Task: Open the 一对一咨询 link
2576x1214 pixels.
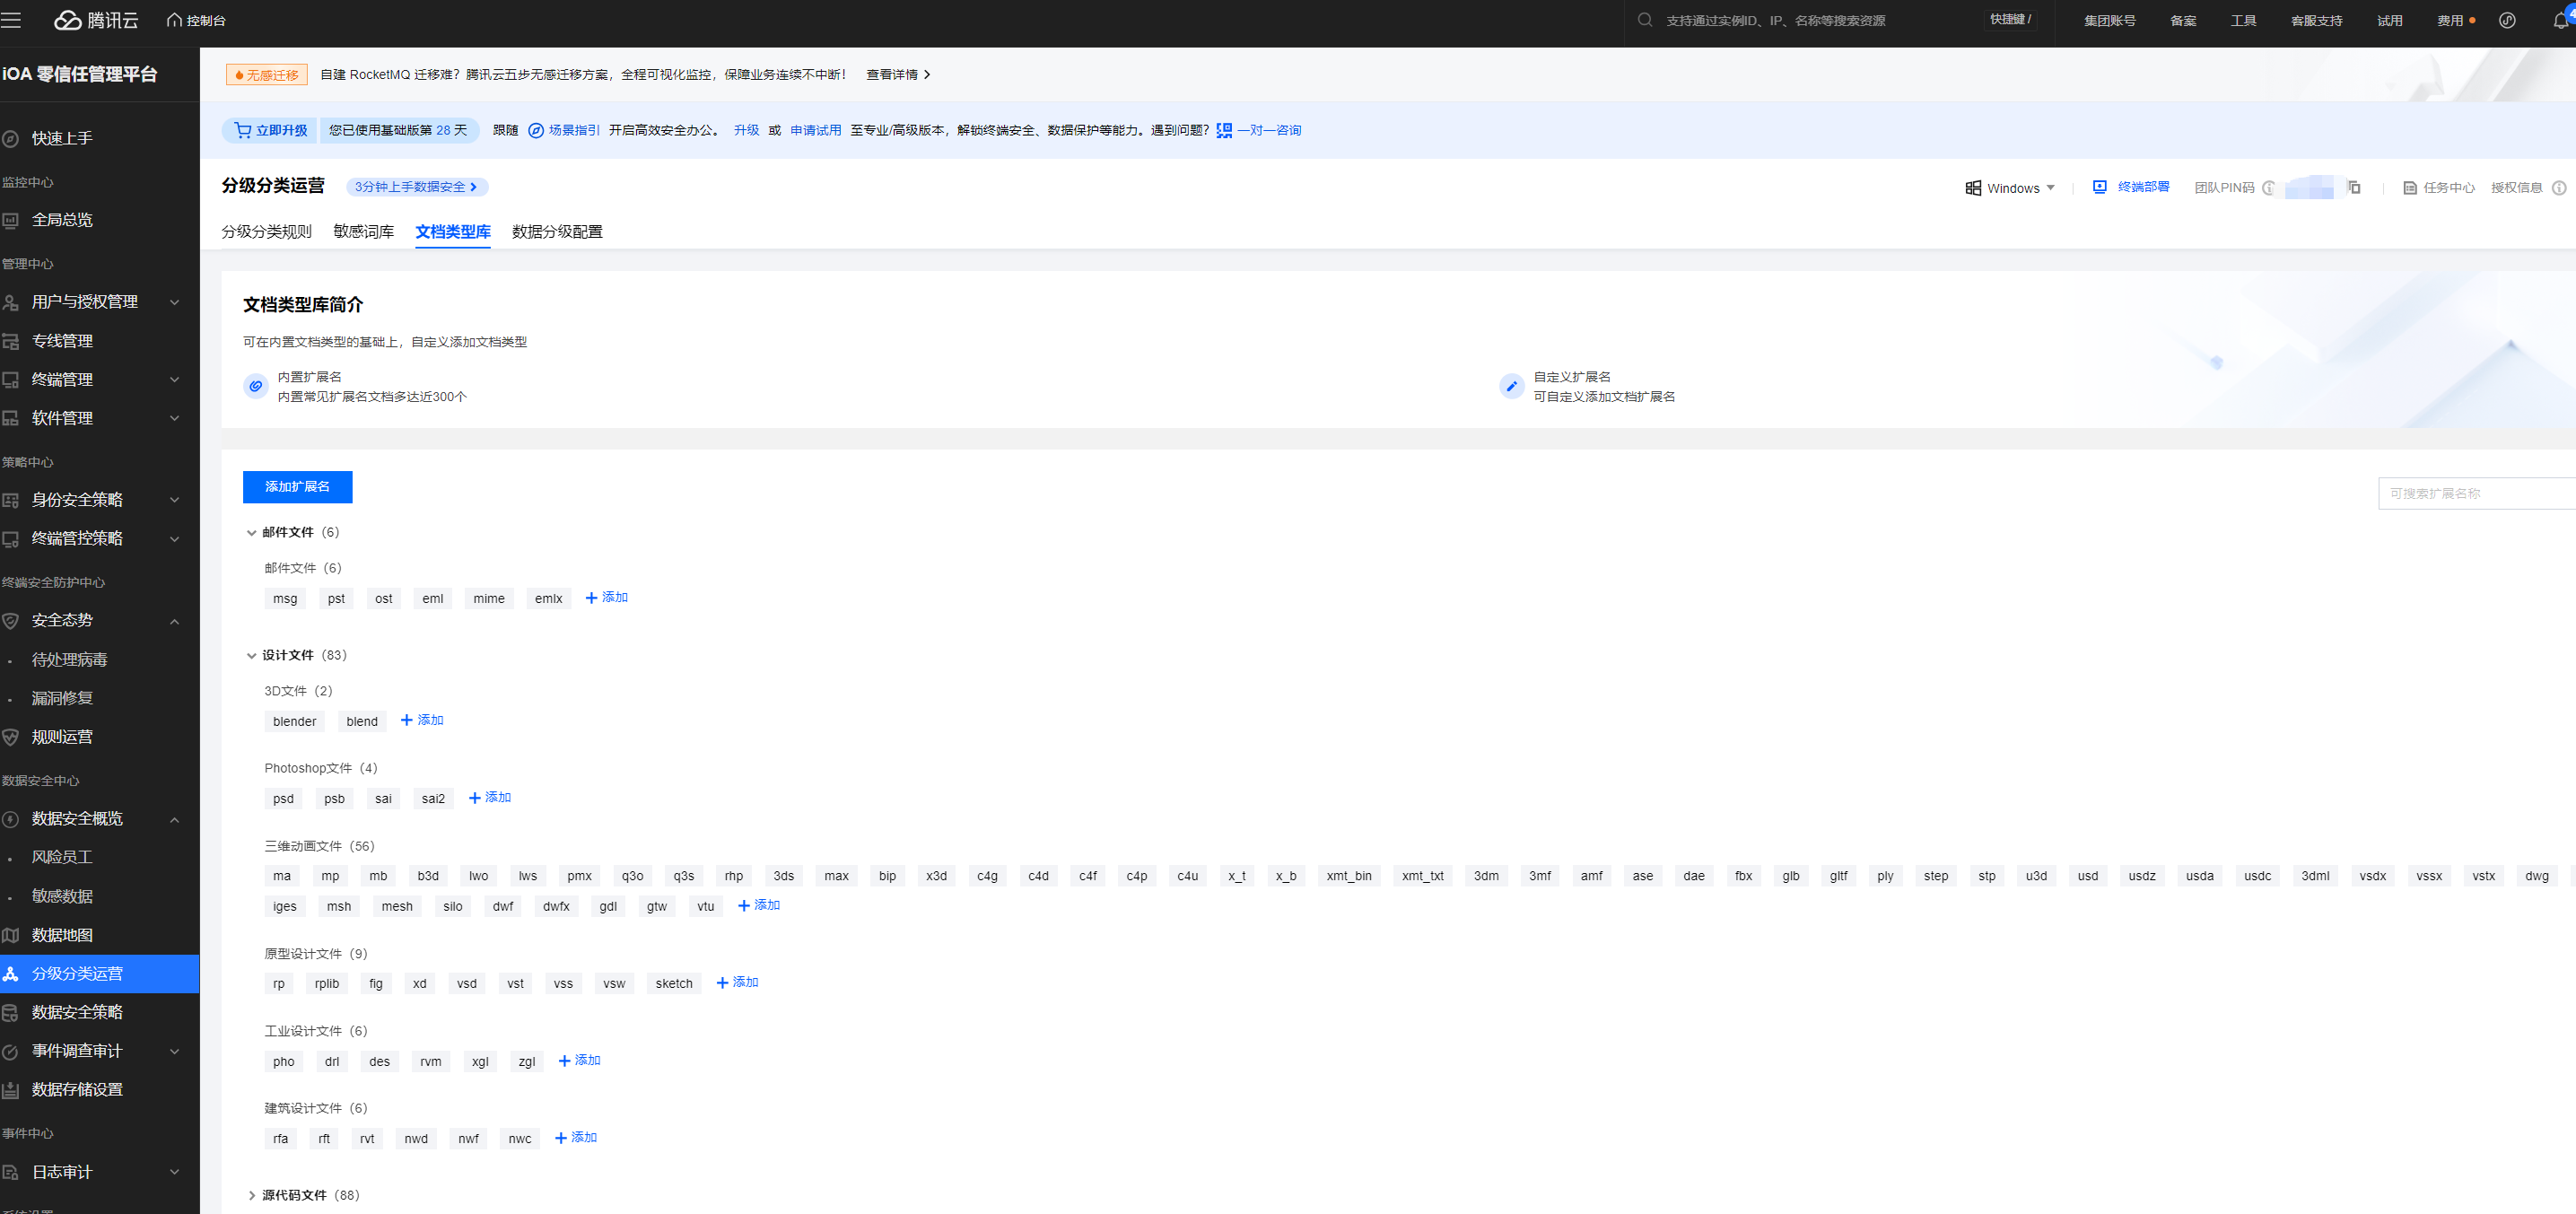Action: (x=1268, y=130)
